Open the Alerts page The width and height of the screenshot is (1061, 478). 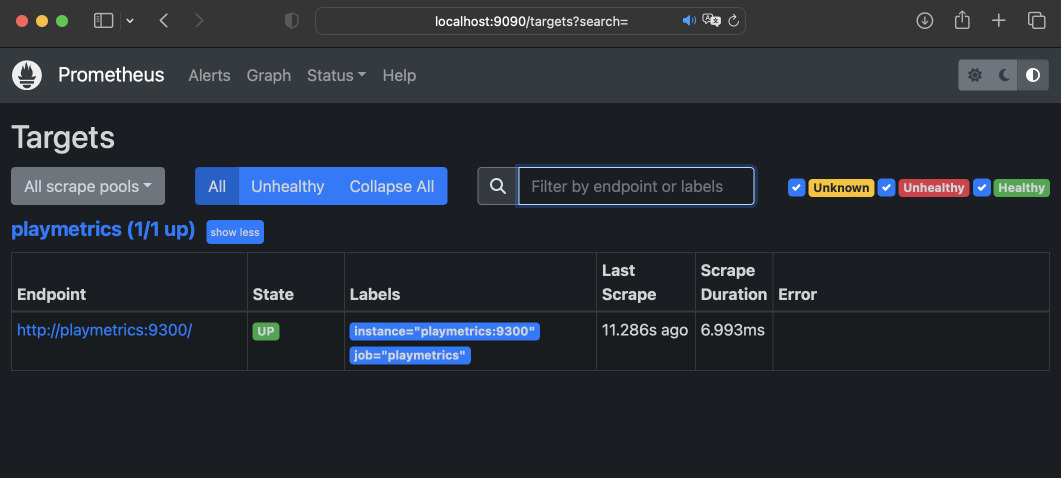coord(209,75)
